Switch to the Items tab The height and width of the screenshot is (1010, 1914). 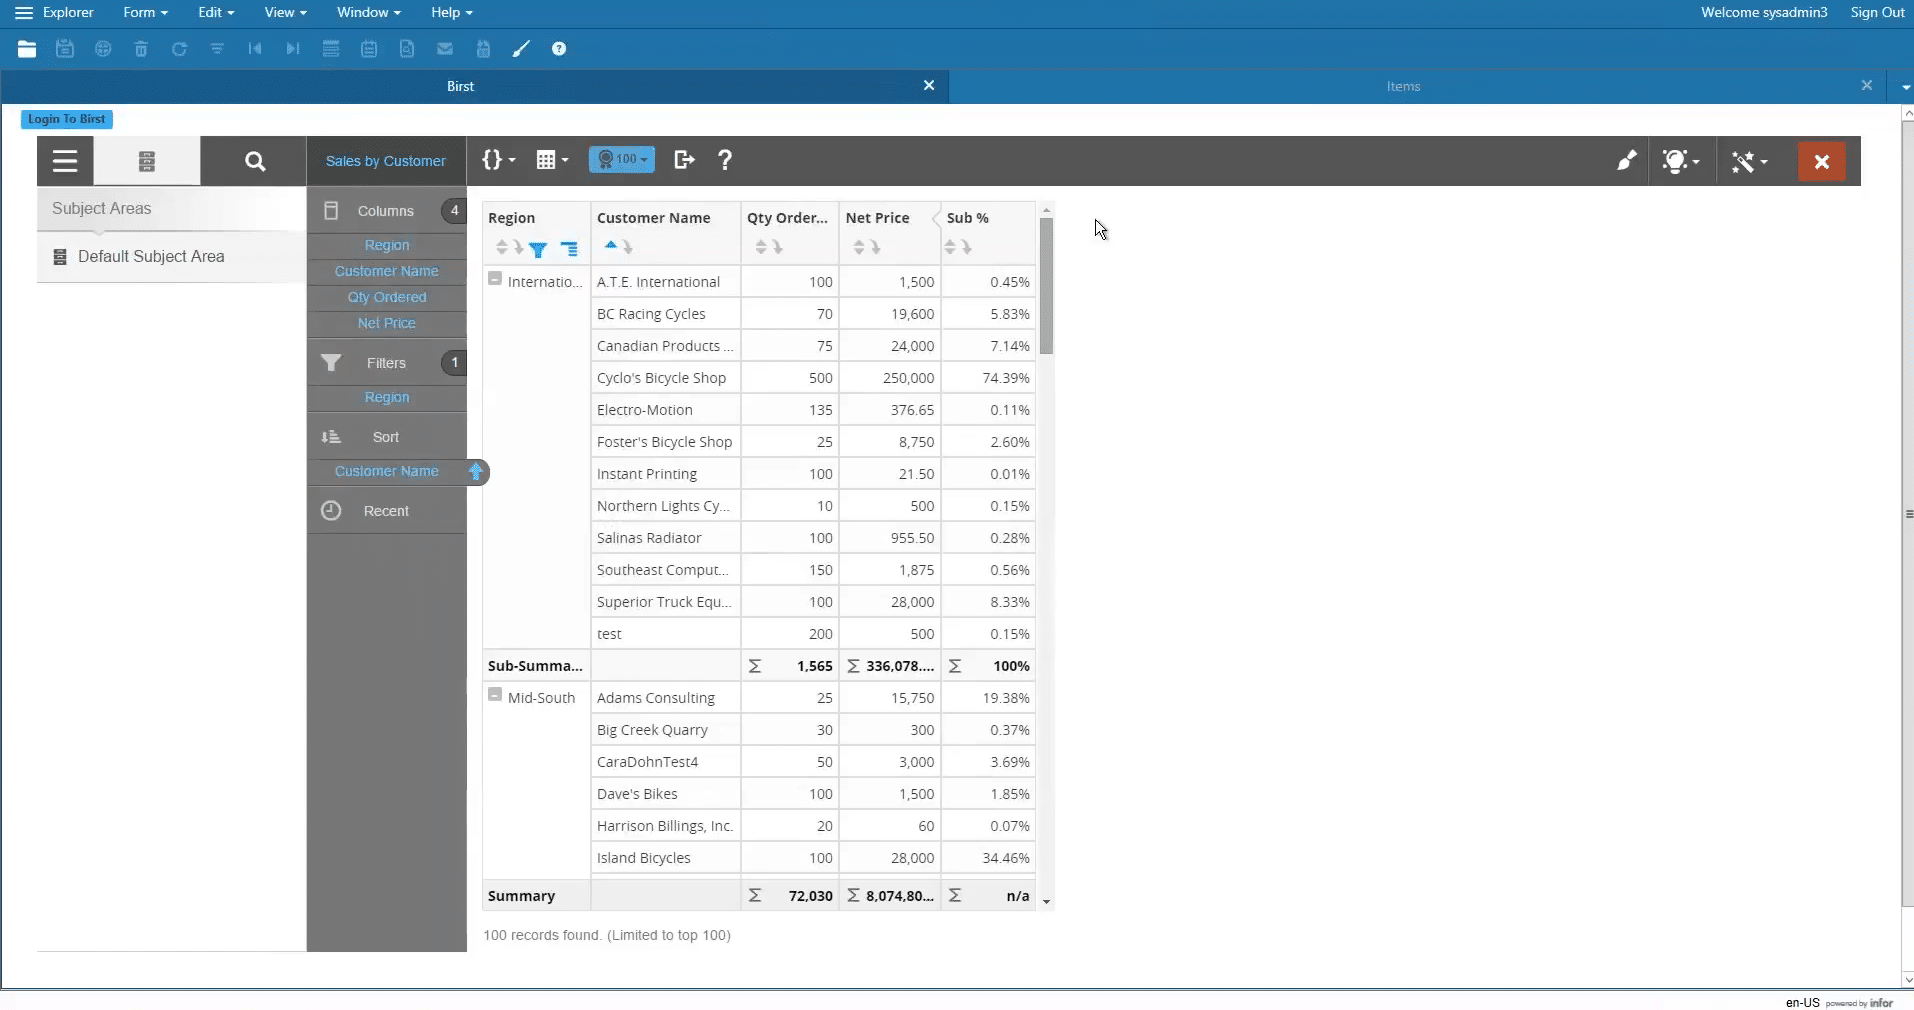point(1403,86)
